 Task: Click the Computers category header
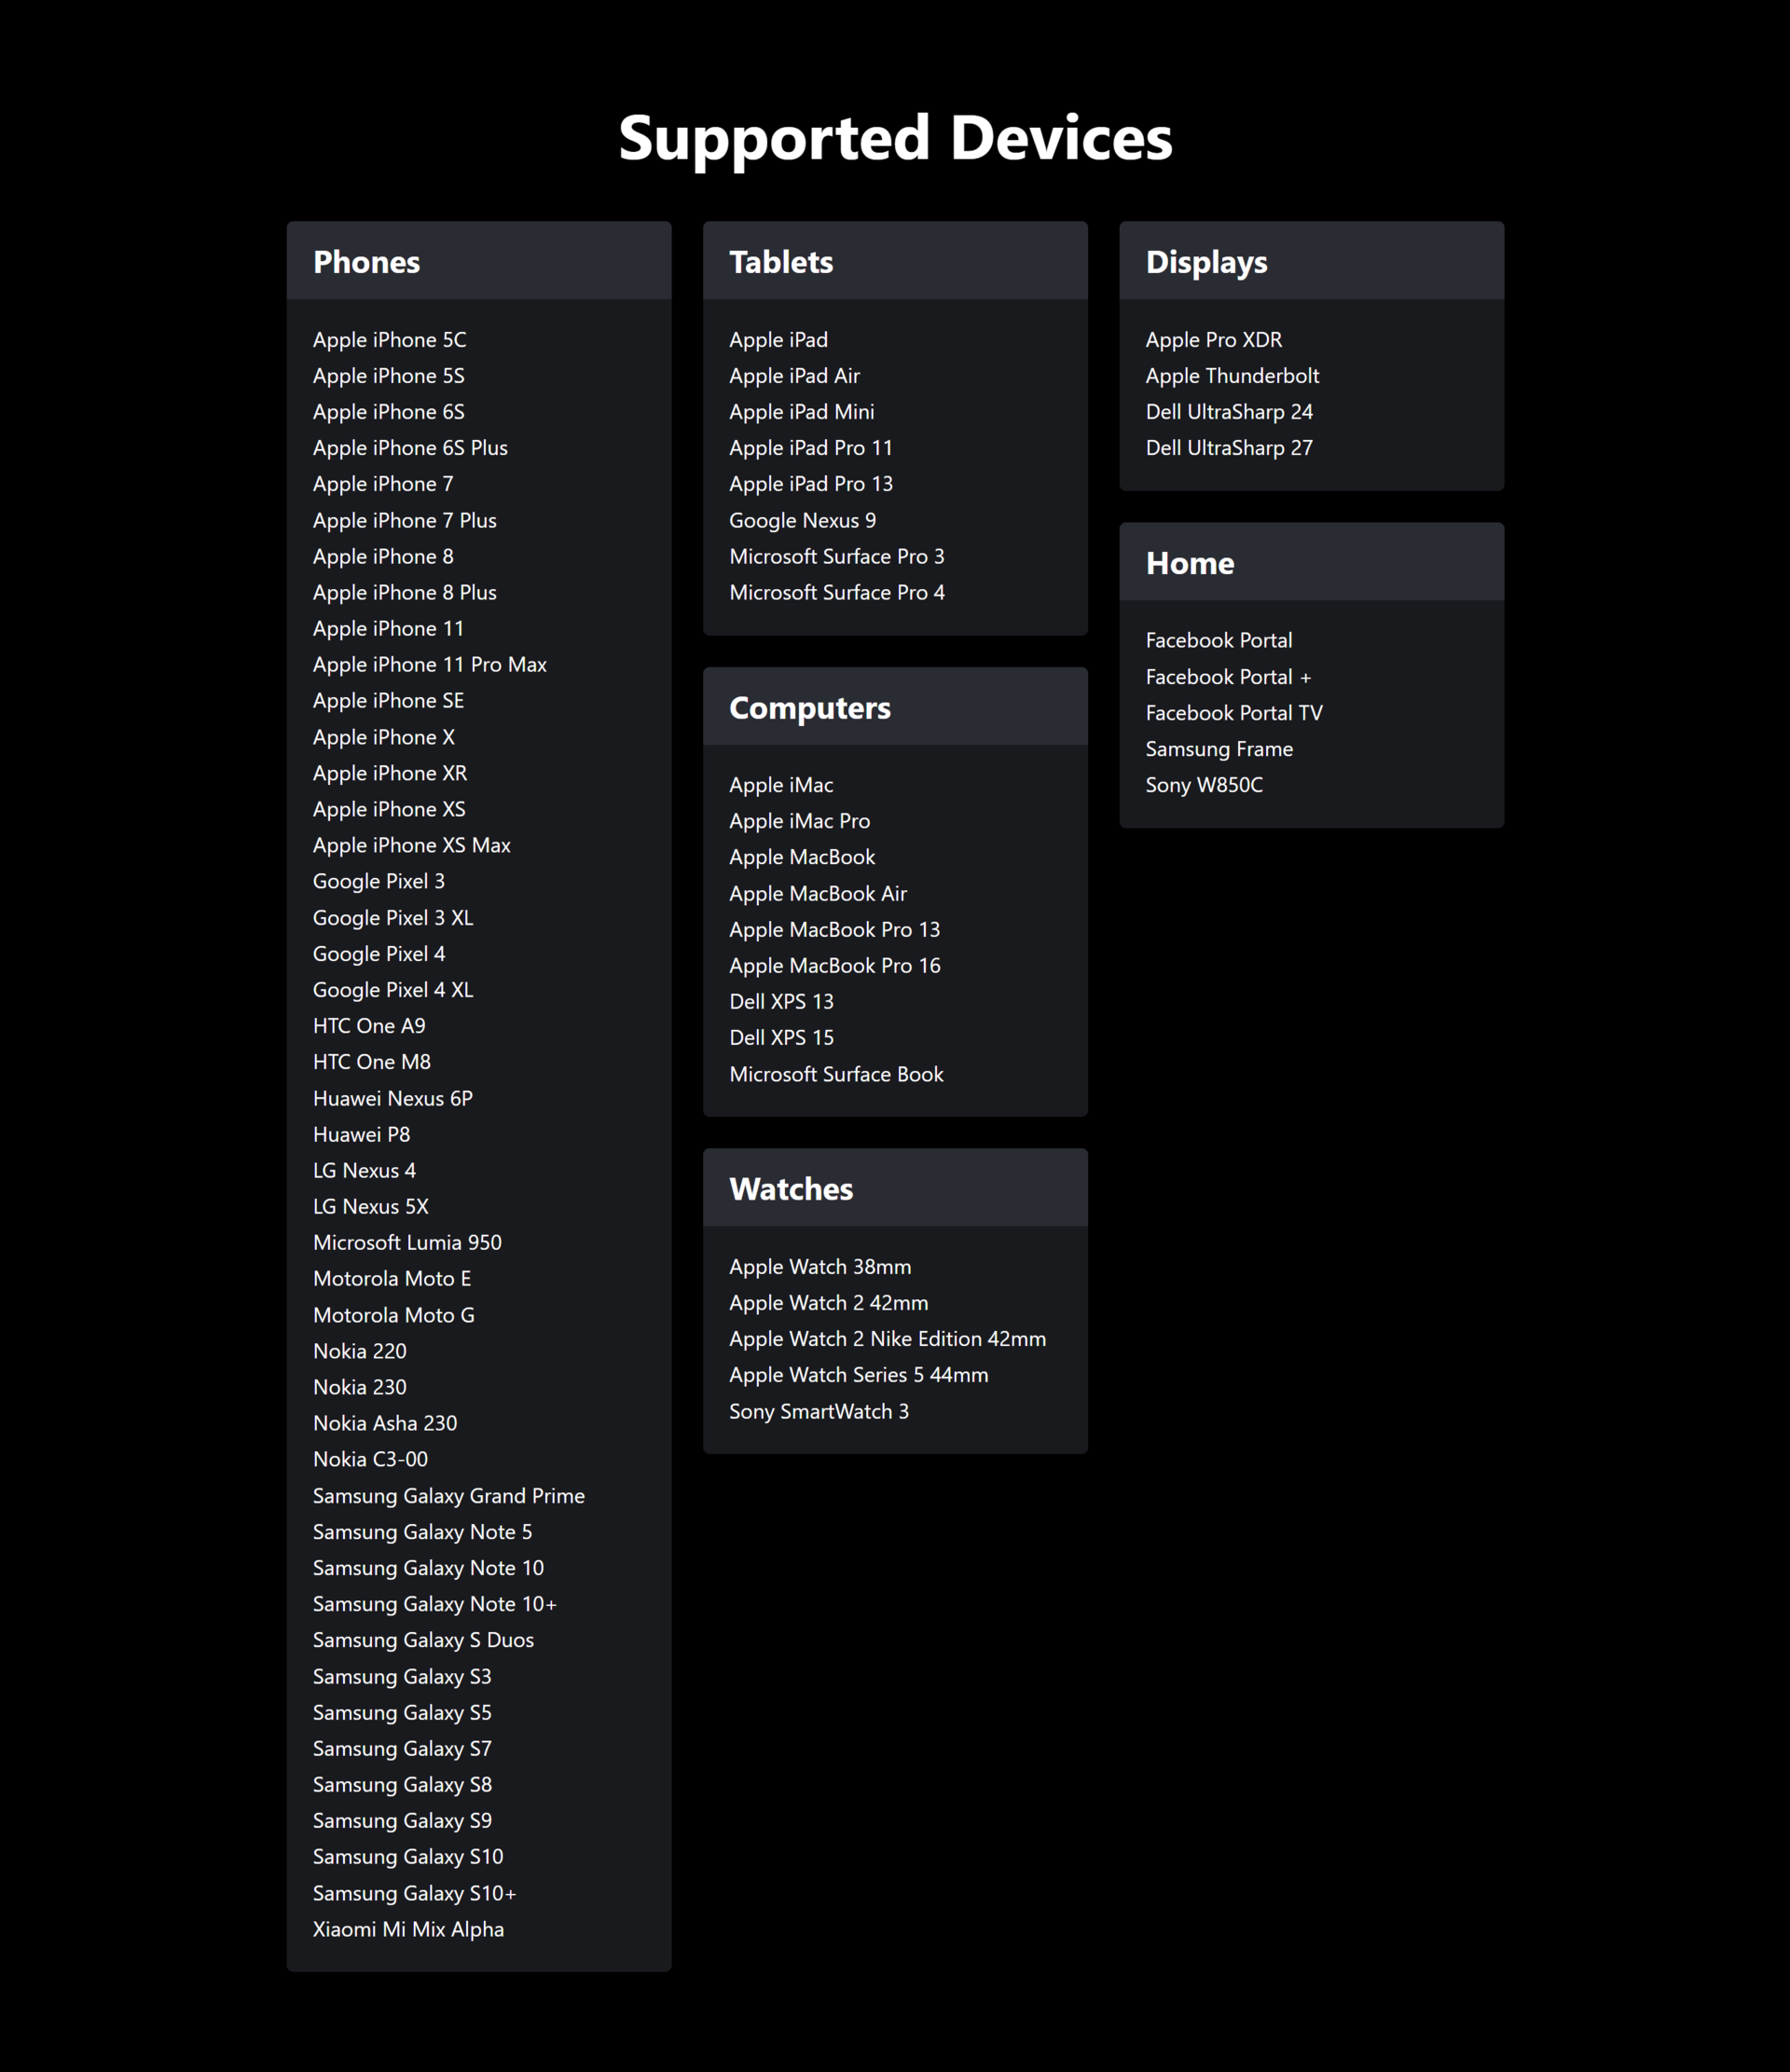(895, 707)
